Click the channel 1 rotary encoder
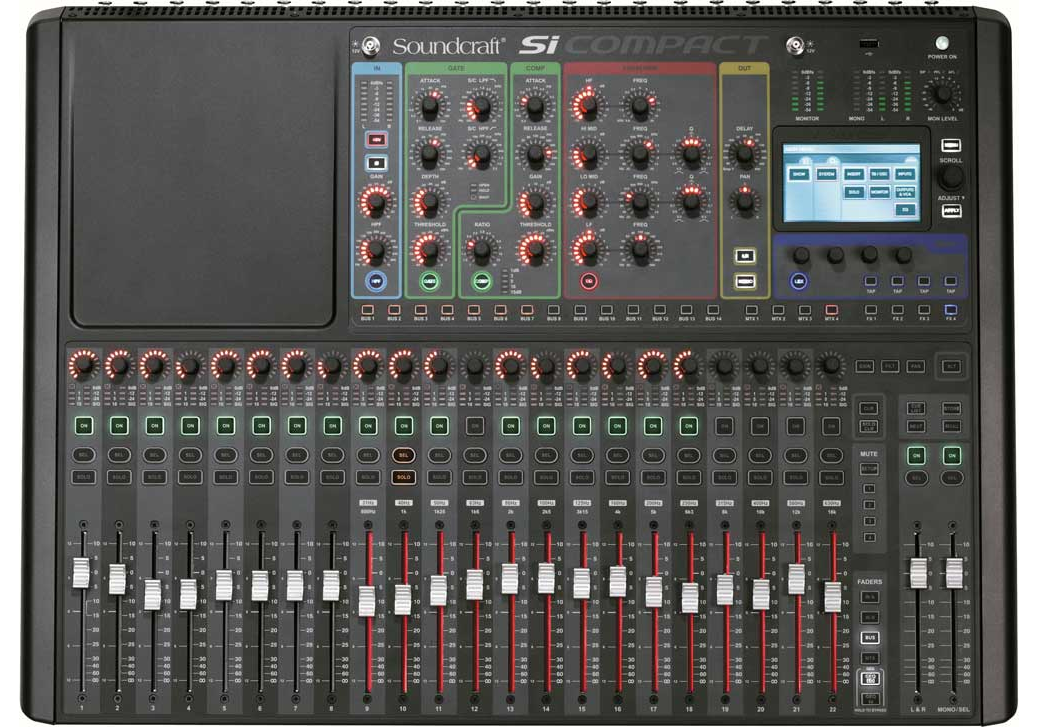This screenshot has height=727, width=1039. [83, 365]
